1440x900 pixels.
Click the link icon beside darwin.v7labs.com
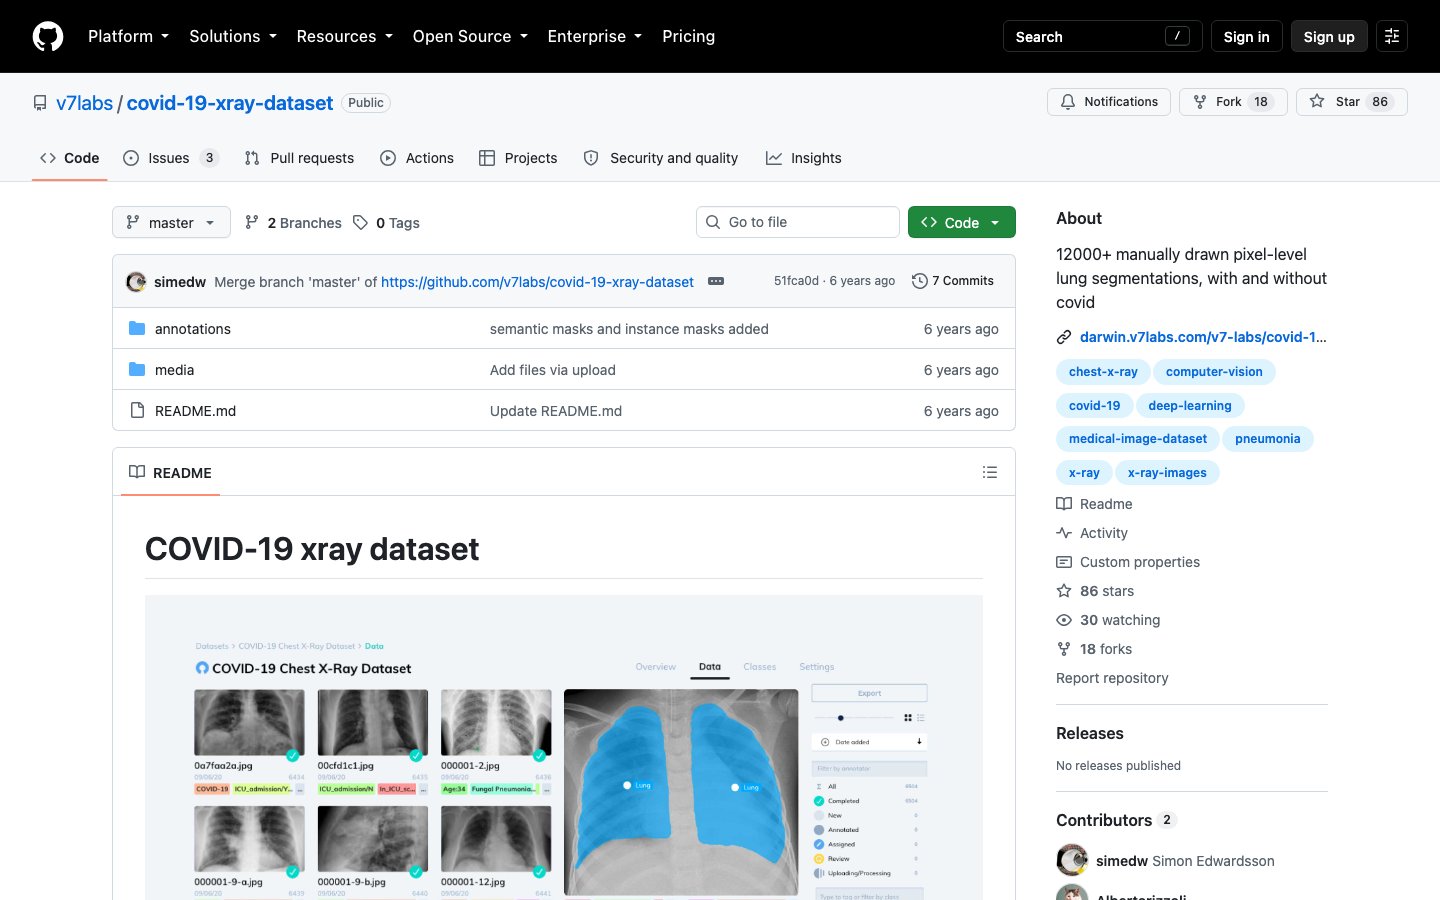[x=1064, y=337]
